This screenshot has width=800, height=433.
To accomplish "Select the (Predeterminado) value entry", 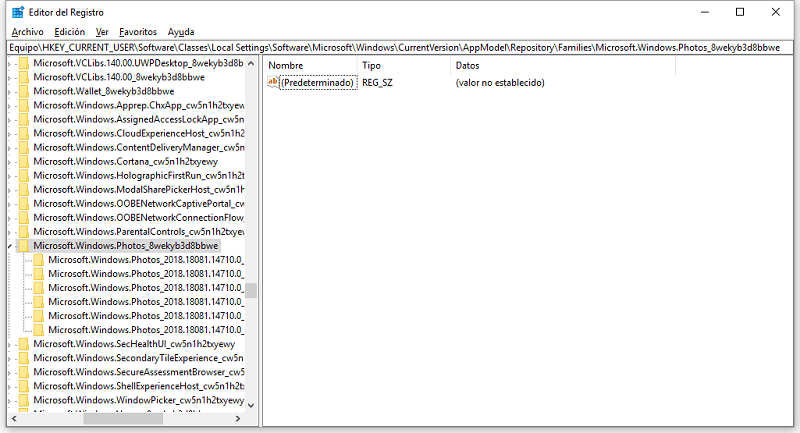I will (x=317, y=83).
